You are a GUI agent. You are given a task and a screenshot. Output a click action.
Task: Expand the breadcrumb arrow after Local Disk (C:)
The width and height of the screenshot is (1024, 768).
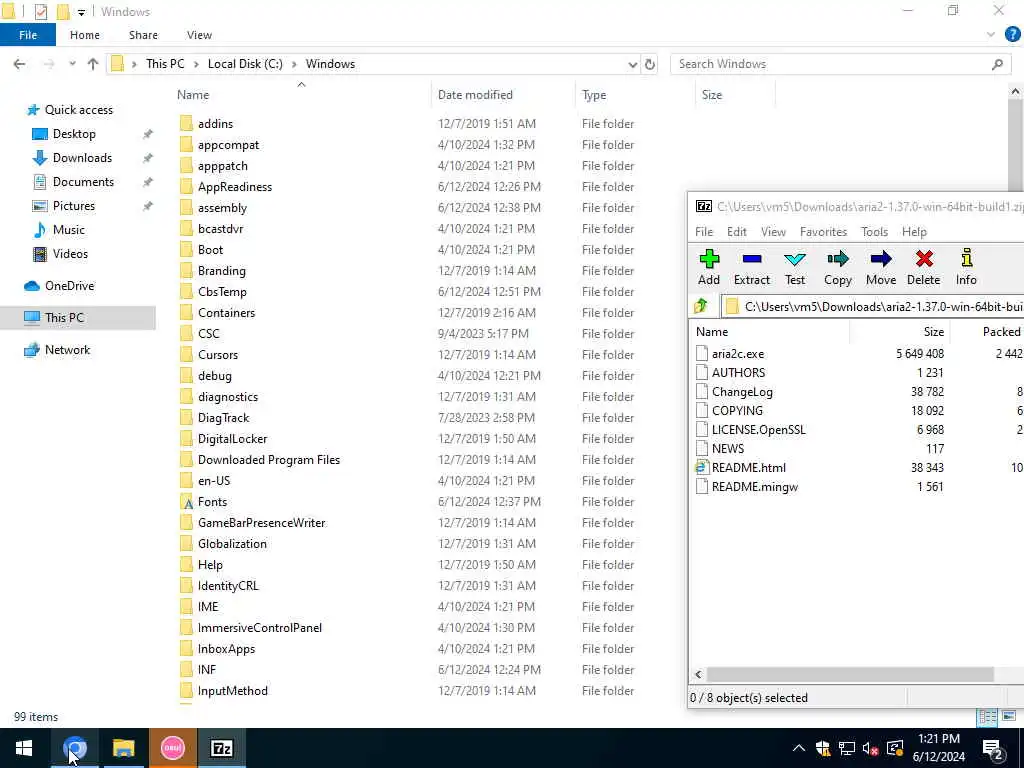coord(295,64)
